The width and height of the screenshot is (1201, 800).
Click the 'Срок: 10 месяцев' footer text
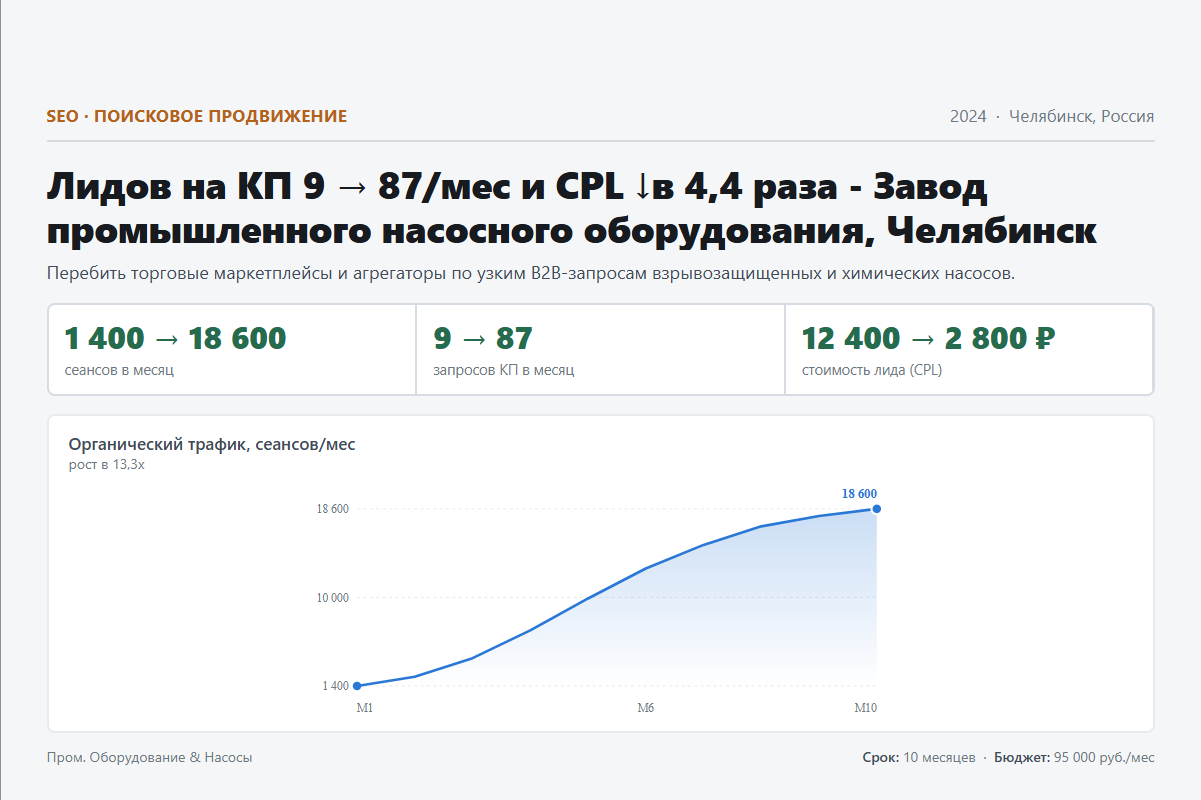[919, 758]
